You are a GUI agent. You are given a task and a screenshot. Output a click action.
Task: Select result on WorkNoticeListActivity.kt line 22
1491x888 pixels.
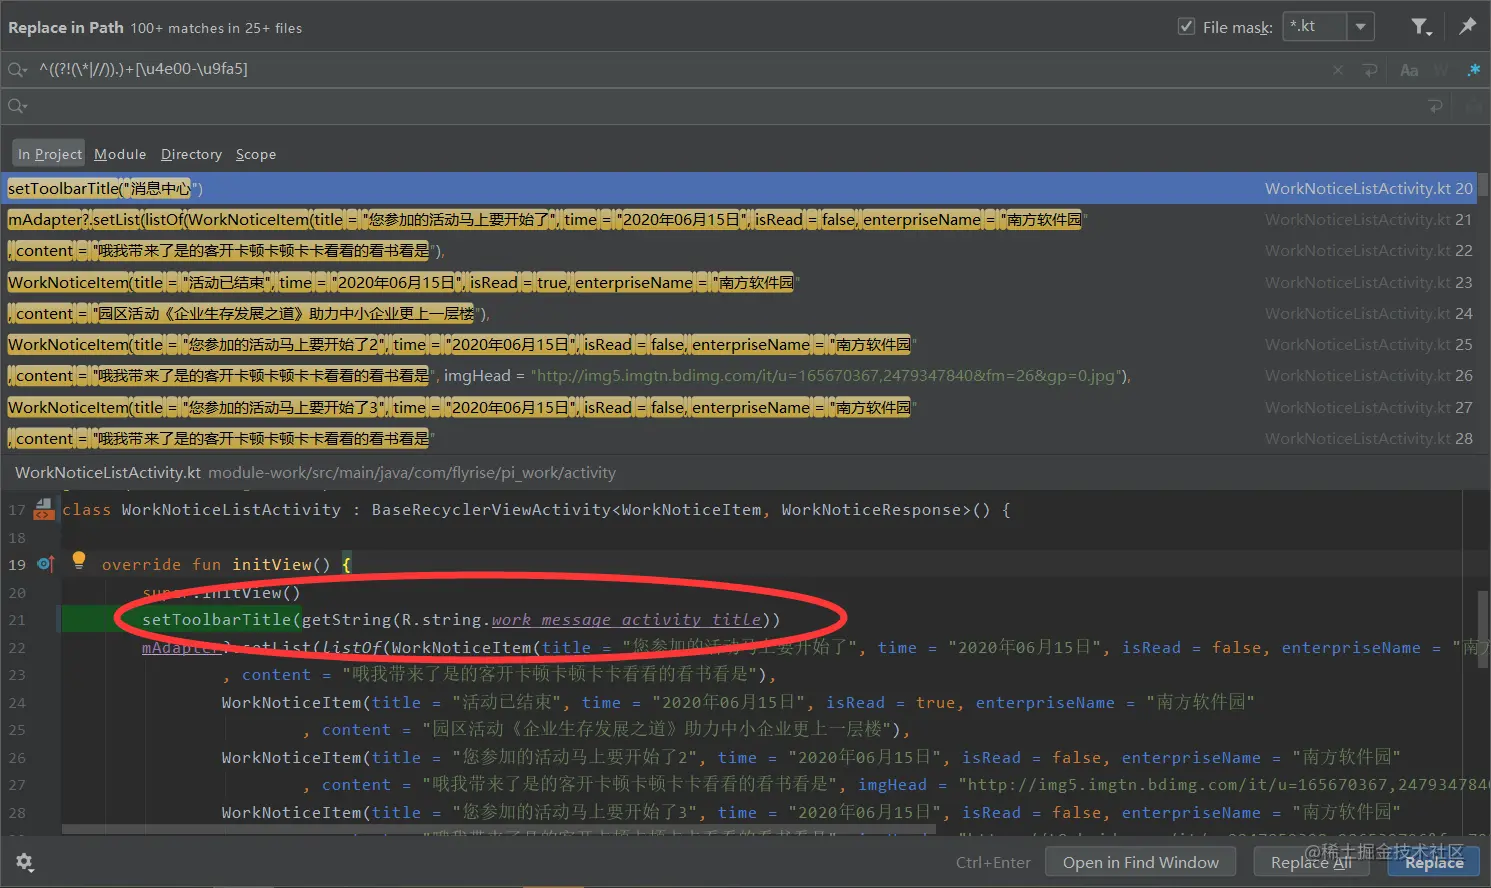740,251
